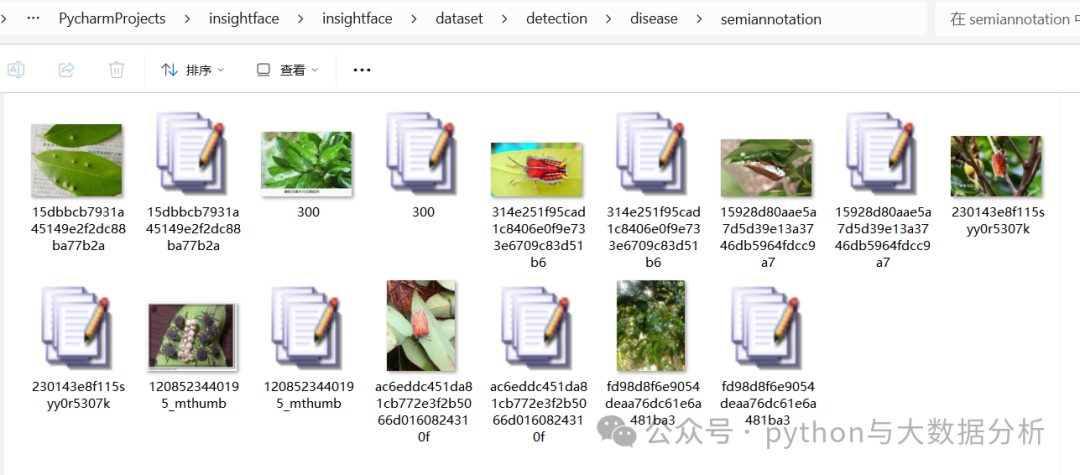
Task: Expand the 查看 view dropdown
Action: 287,70
